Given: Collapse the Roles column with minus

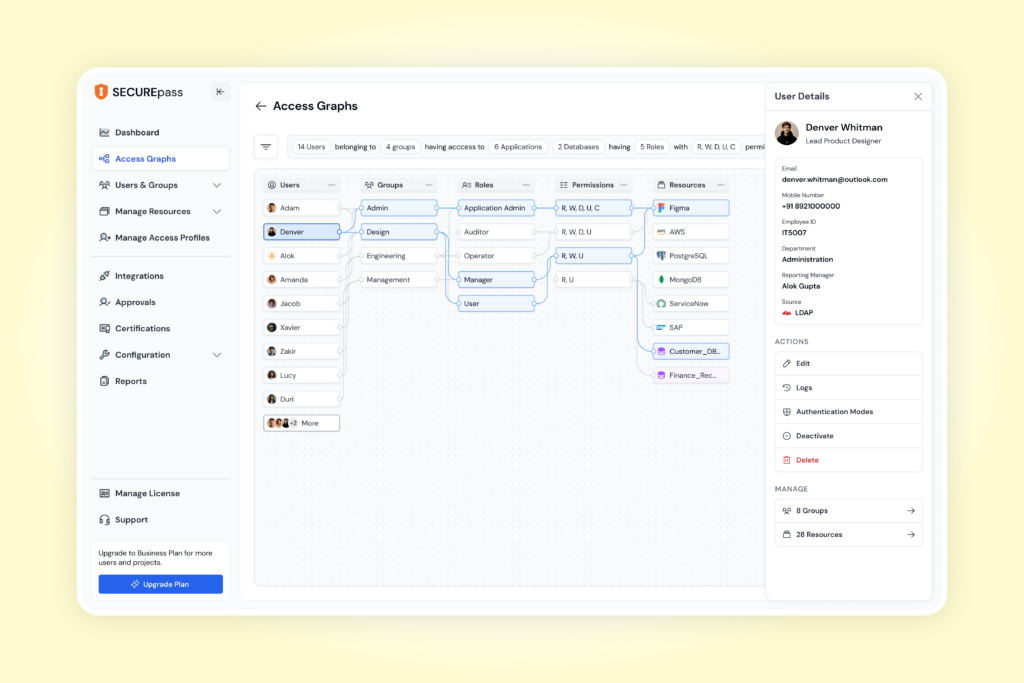Looking at the screenshot, I should click(x=526, y=185).
